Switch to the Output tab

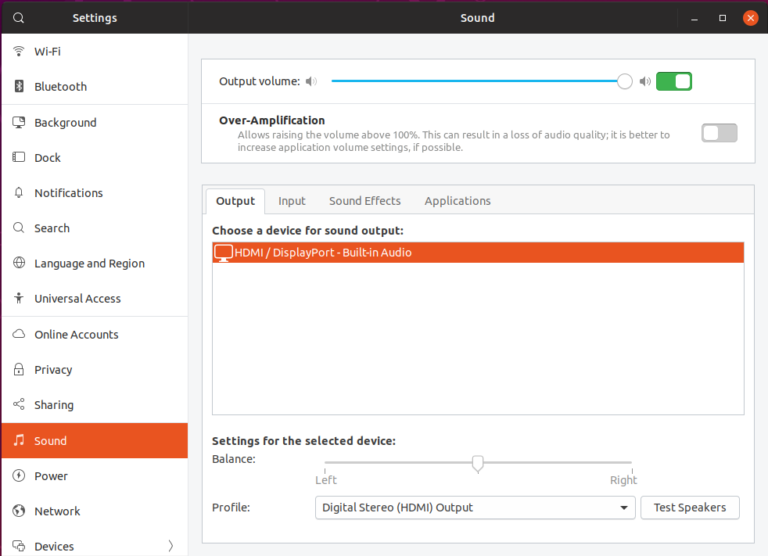(235, 201)
